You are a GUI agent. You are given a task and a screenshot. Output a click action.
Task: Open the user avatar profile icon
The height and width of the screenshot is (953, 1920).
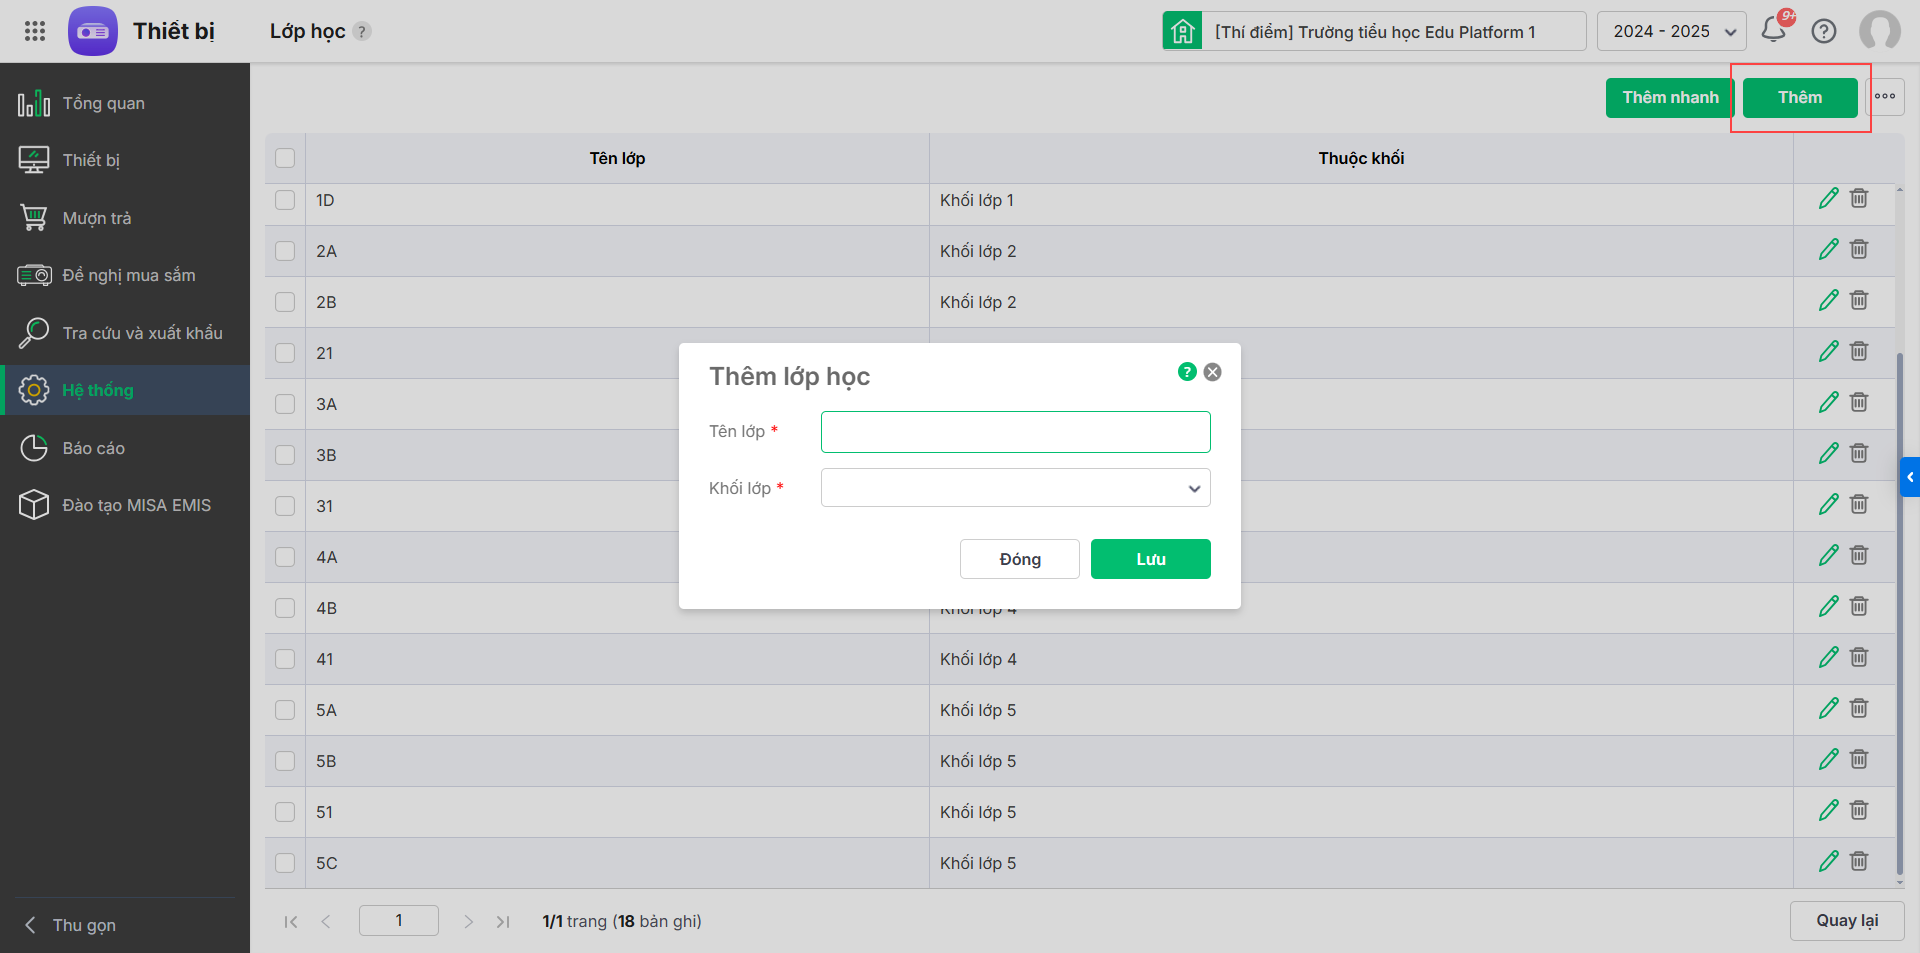(1879, 31)
